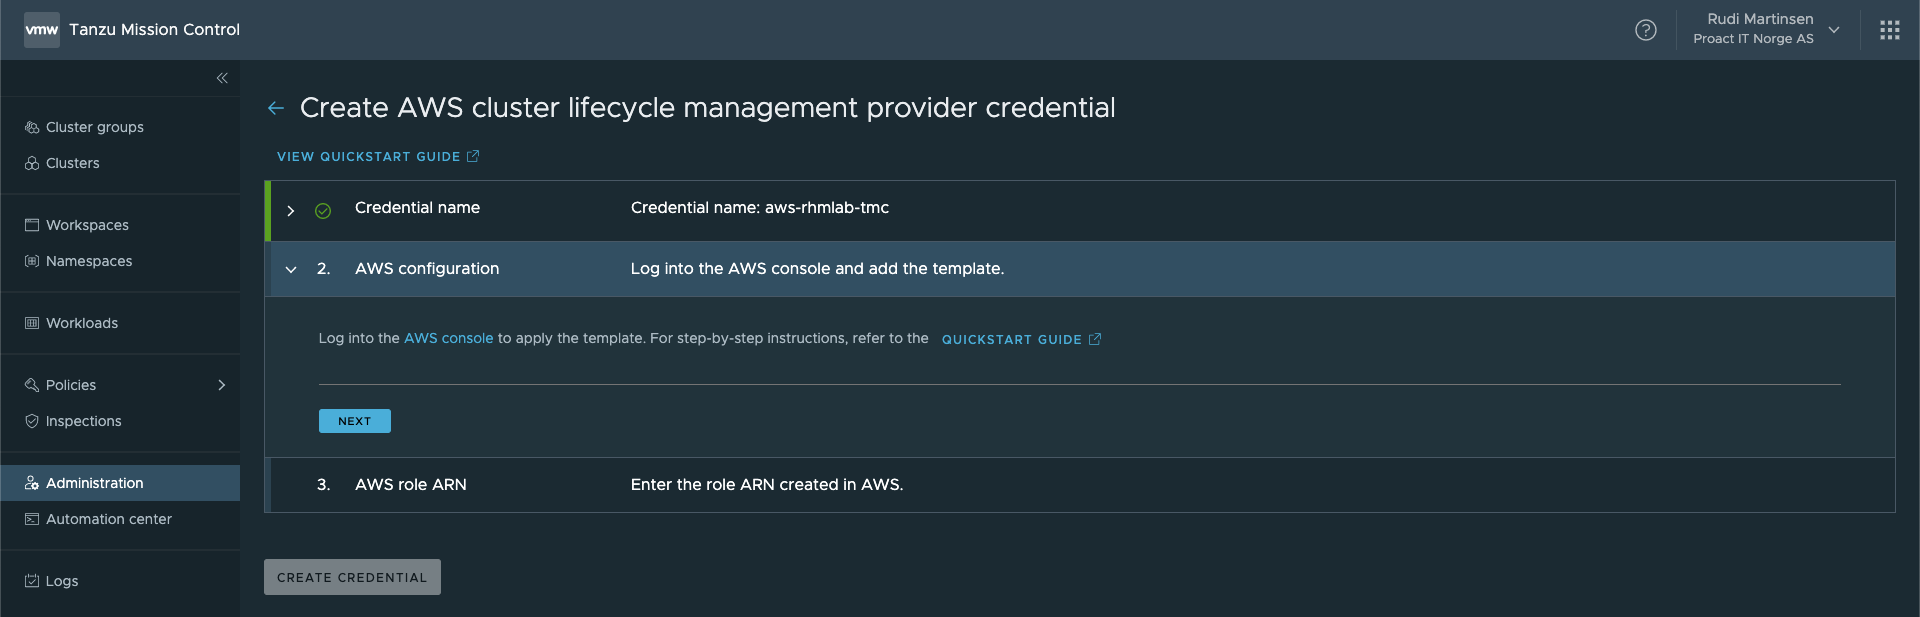The height and width of the screenshot is (617, 1920).
Task: Click external link icon next to View Quickstart Guide
Action: [473, 156]
